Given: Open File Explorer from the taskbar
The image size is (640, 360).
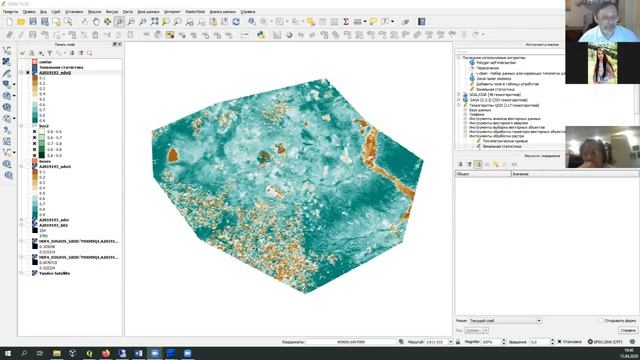Looking at the screenshot, I should (57, 353).
